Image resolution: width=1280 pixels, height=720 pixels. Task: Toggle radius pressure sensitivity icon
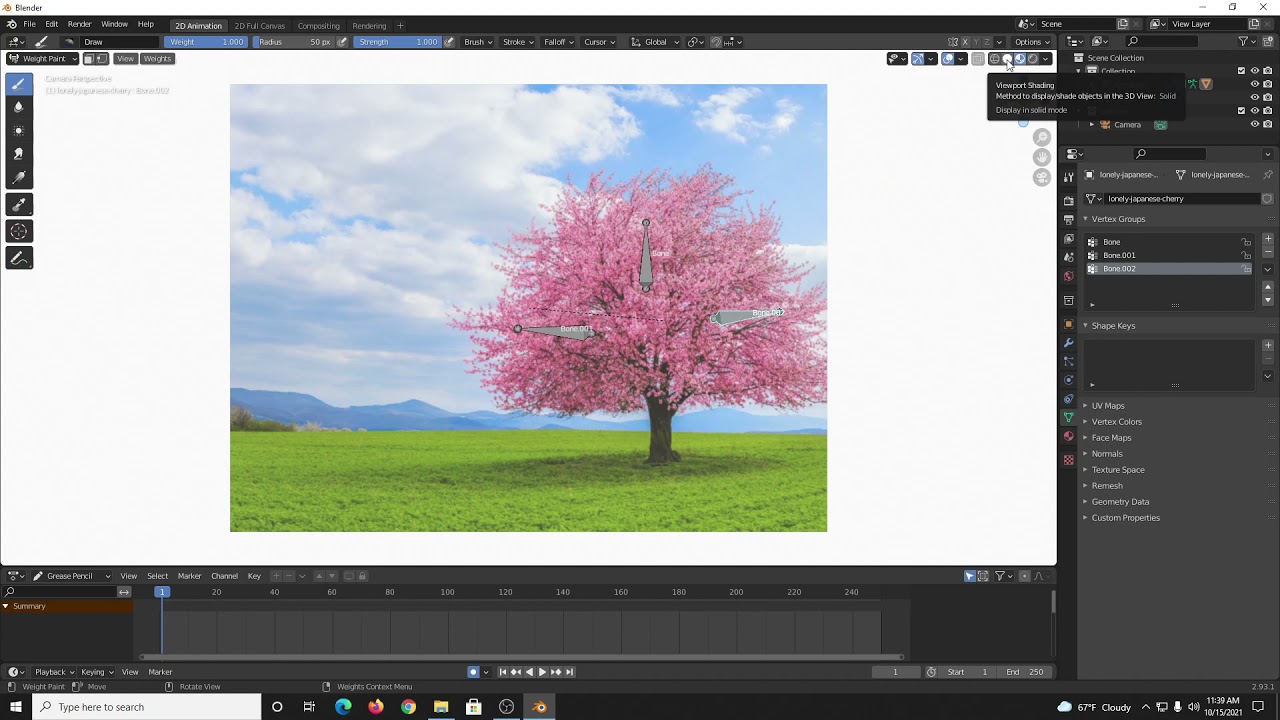click(x=342, y=42)
